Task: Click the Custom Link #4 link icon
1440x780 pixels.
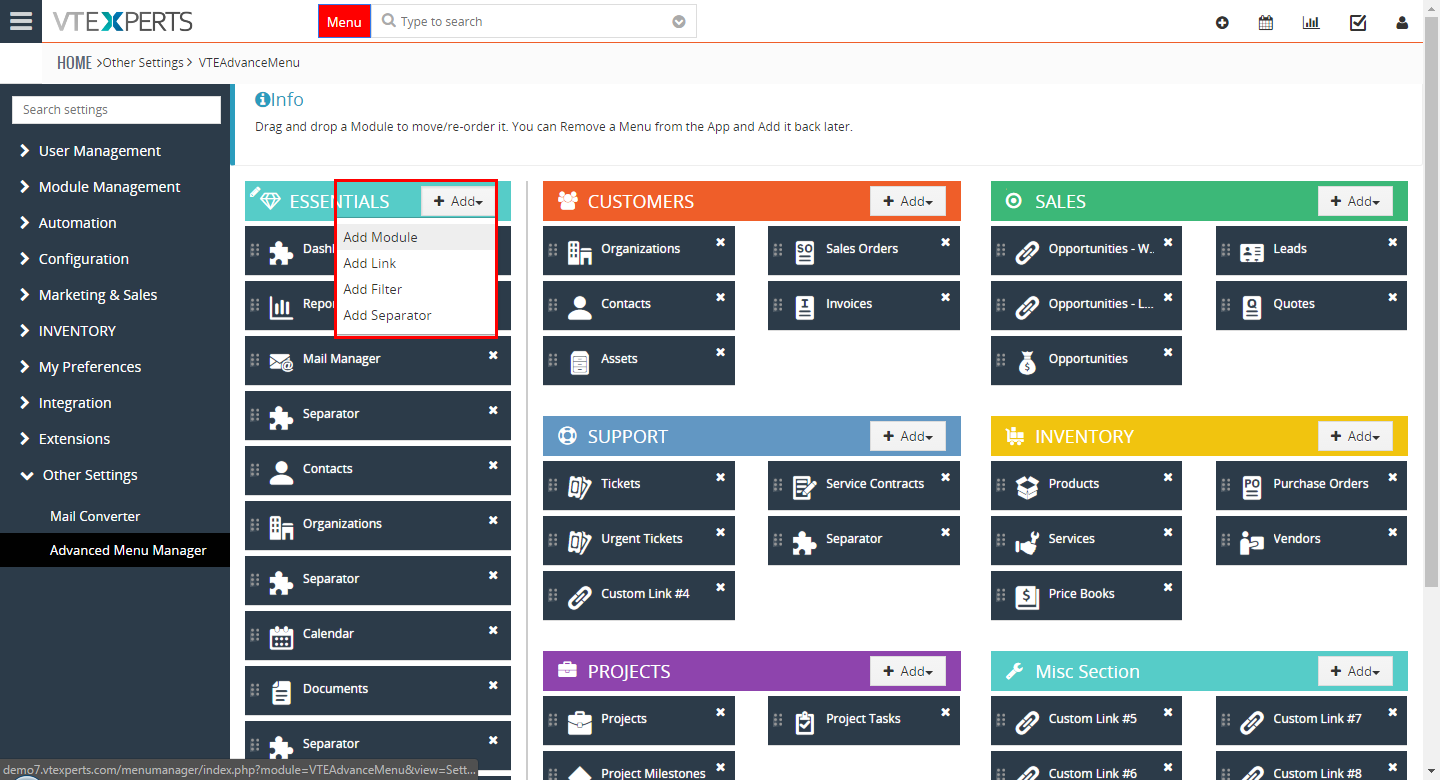Action: coord(580,598)
